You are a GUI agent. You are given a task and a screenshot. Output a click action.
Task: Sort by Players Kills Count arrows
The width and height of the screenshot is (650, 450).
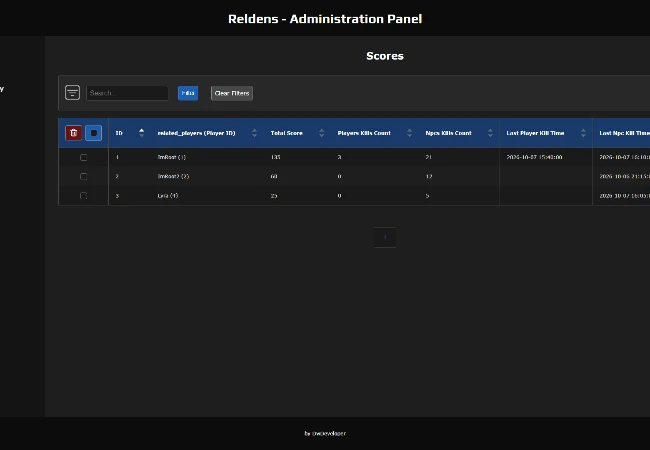tap(409, 133)
